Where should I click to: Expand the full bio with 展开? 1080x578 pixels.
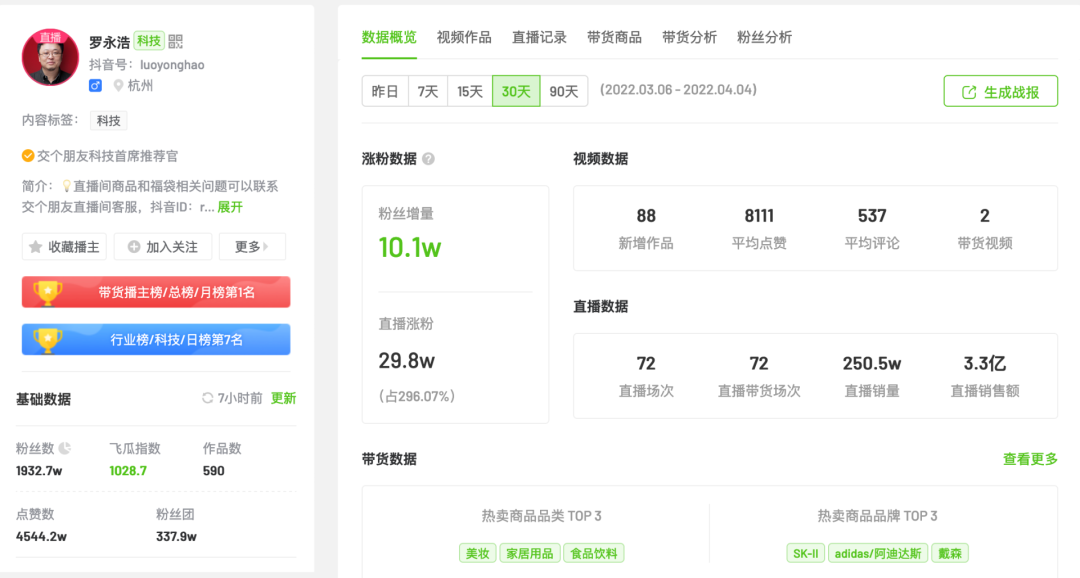point(230,207)
